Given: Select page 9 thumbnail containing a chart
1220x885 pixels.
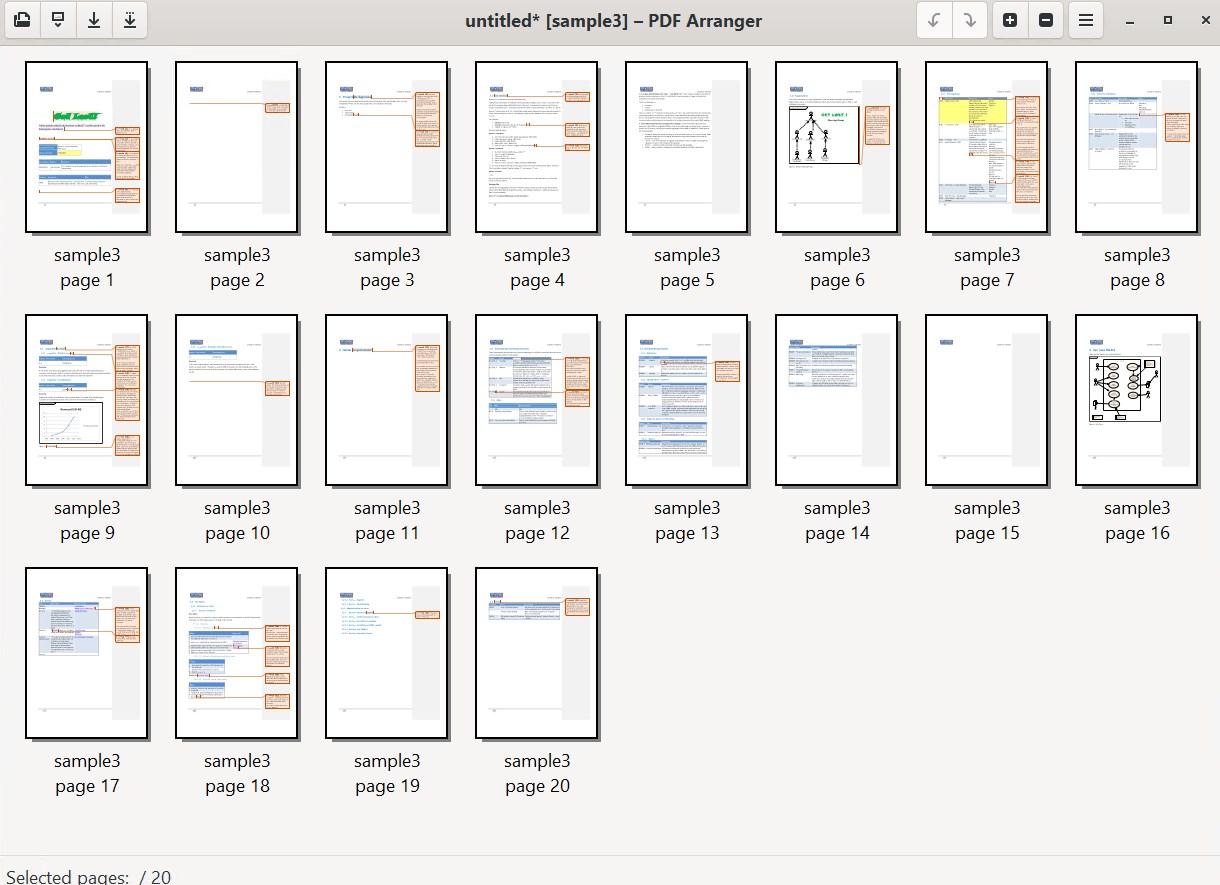Looking at the screenshot, I should 87,400.
